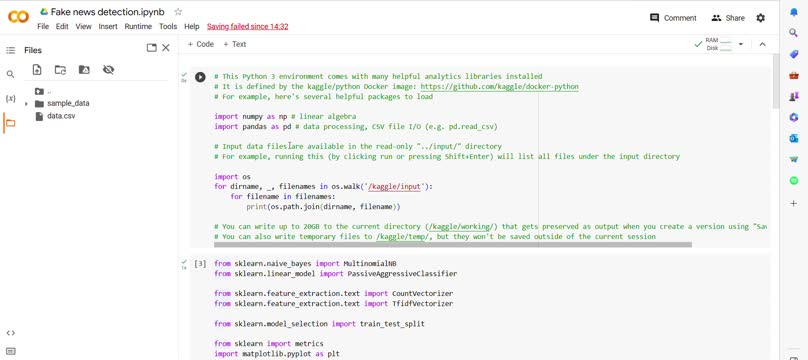Click the Share button
This screenshot has width=808, height=360.
[728, 18]
